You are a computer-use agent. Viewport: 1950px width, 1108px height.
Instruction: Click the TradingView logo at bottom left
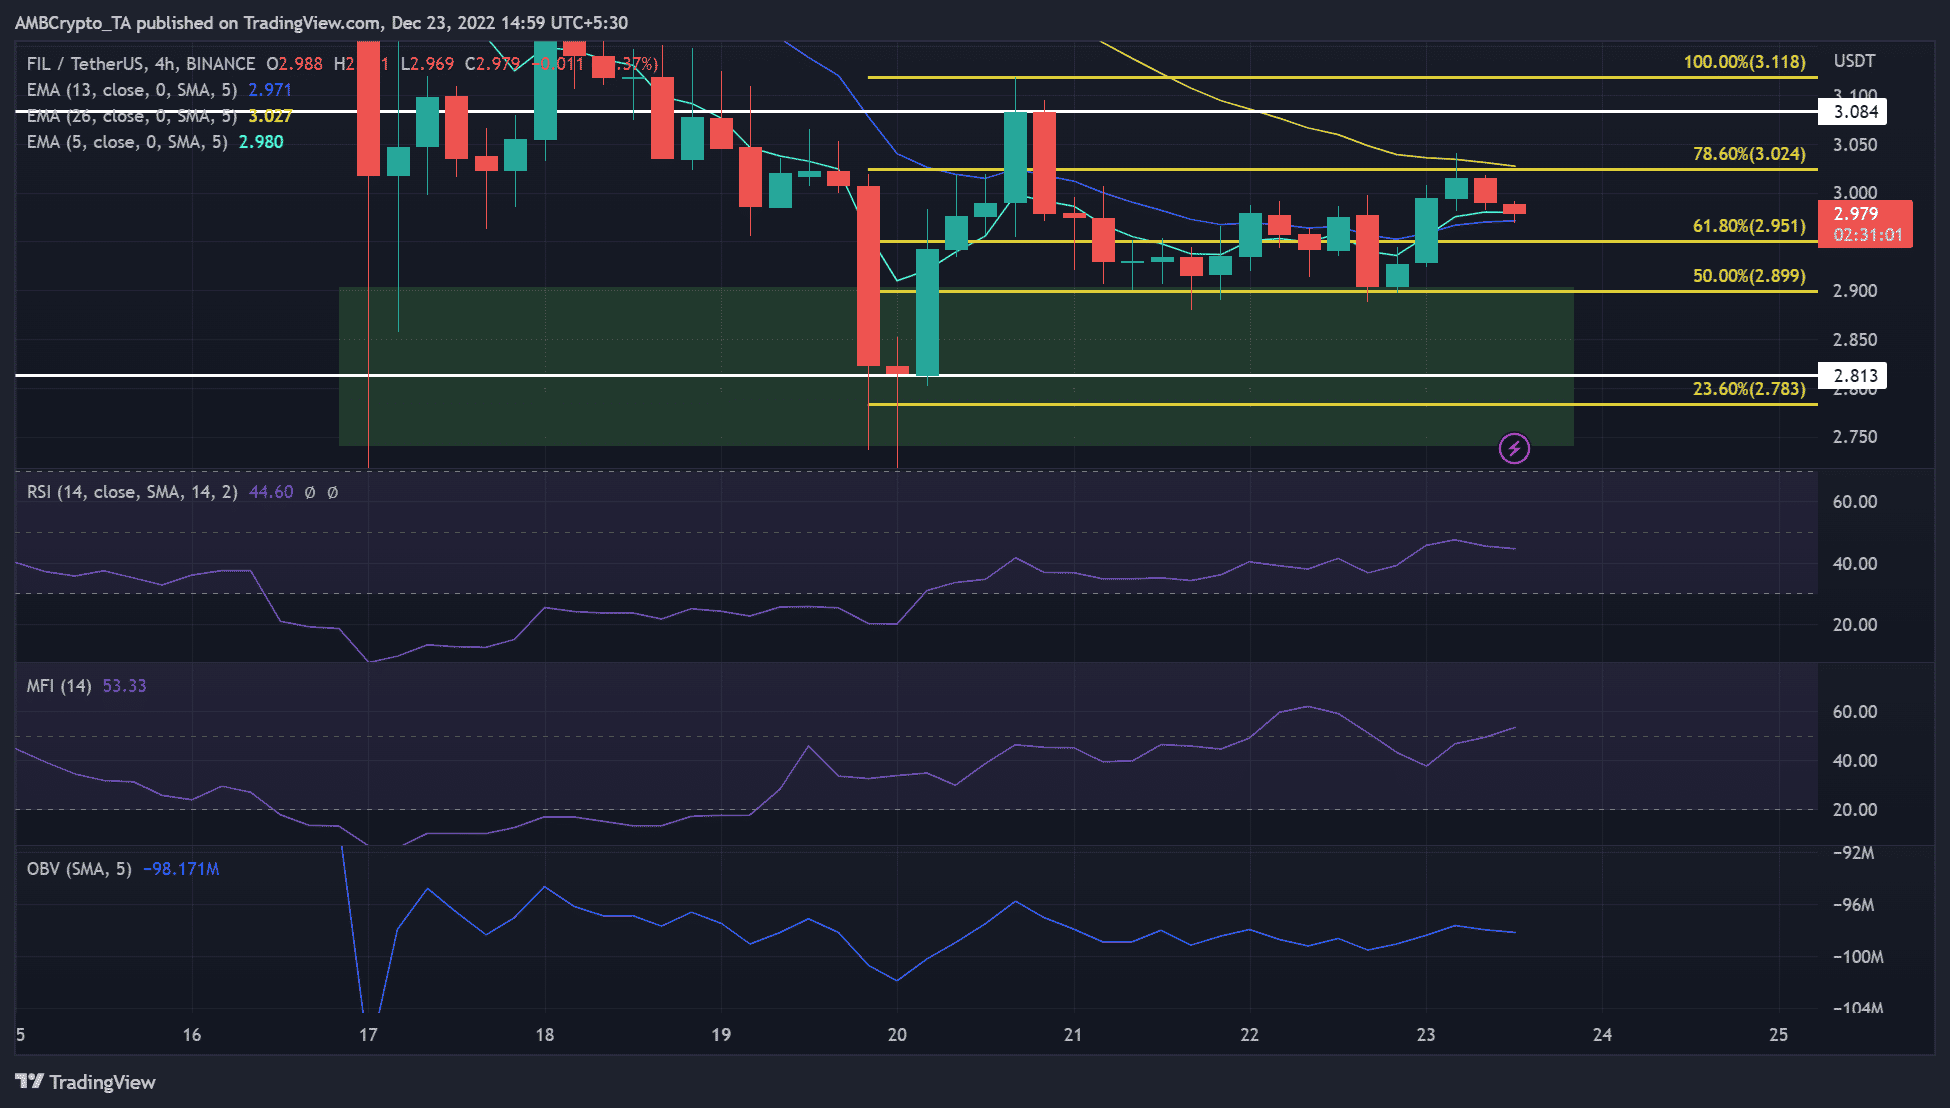(86, 1082)
